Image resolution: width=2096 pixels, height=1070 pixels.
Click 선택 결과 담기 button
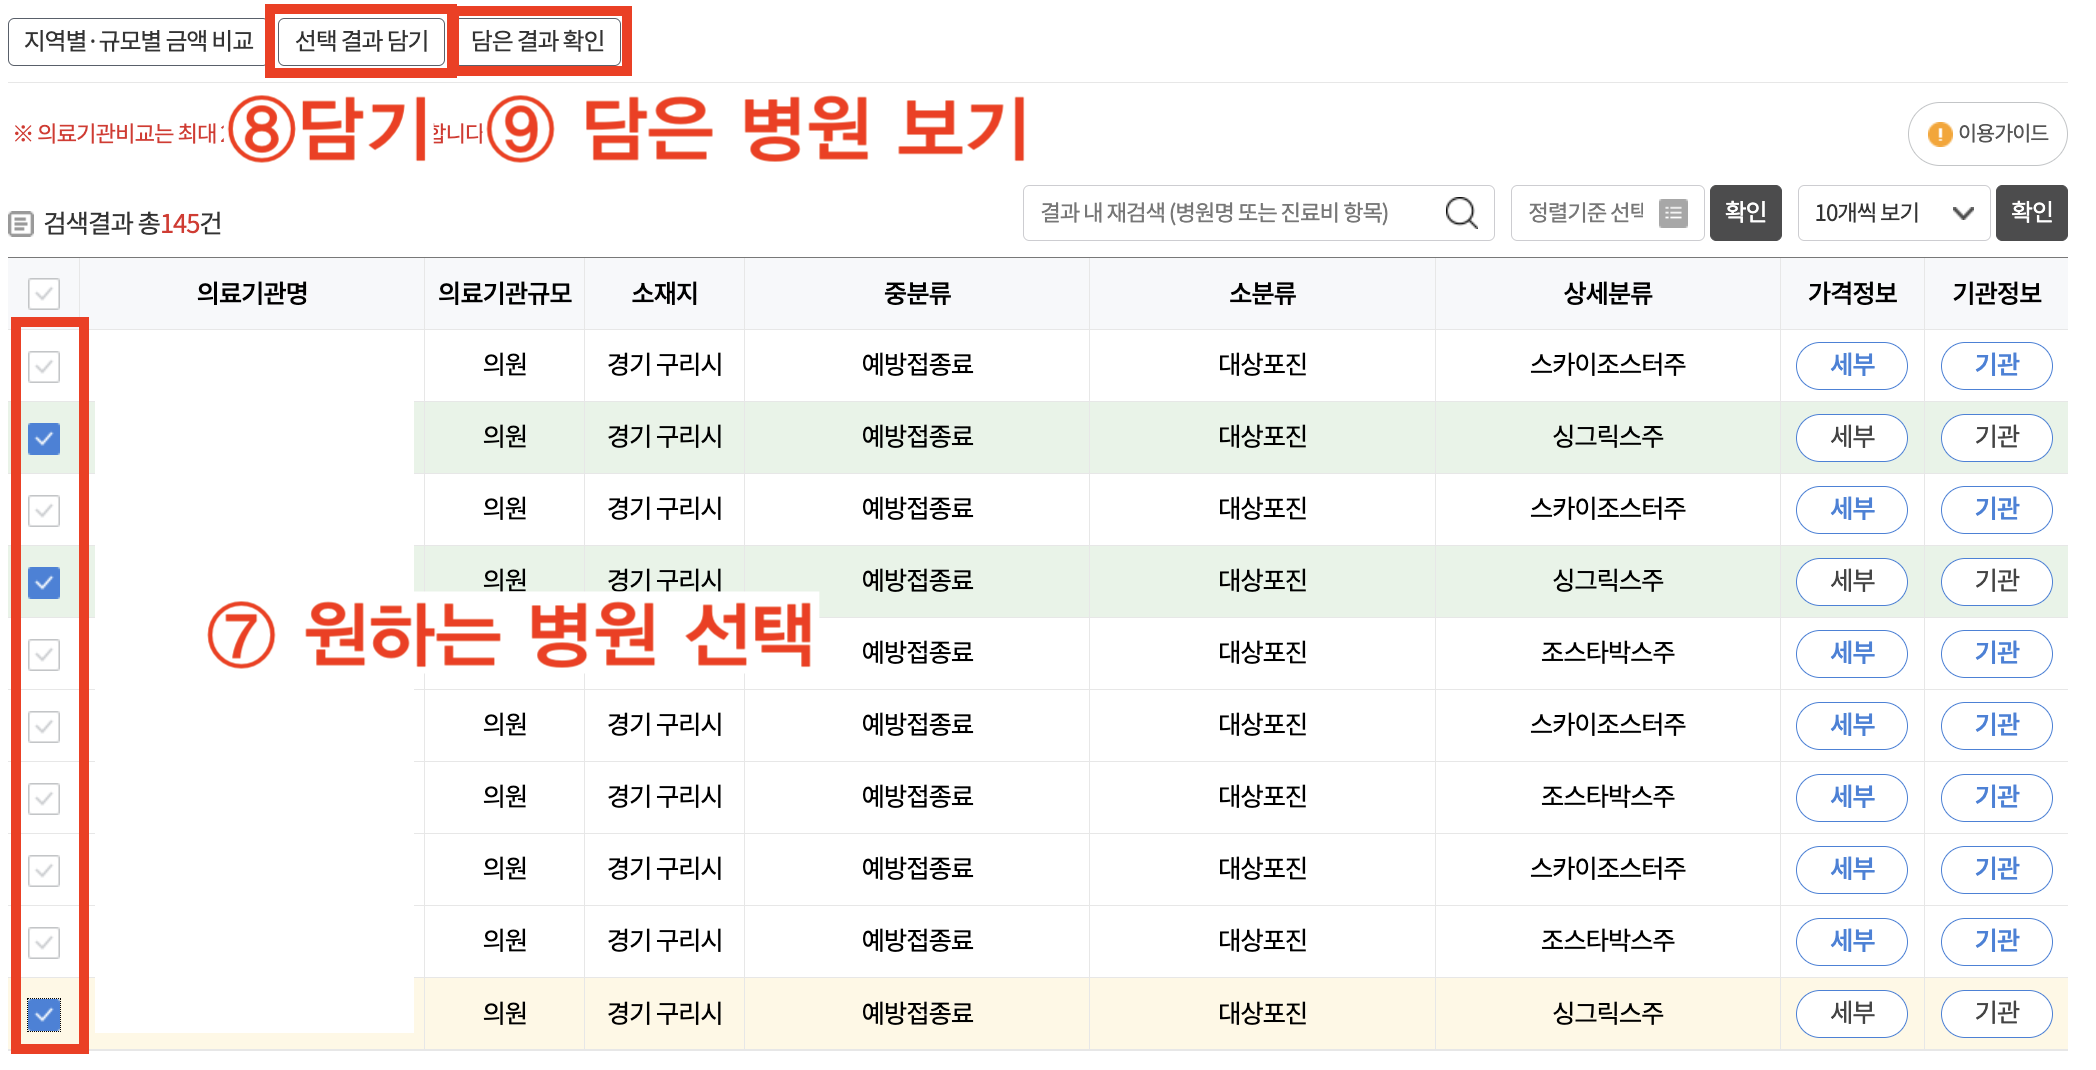click(x=361, y=41)
